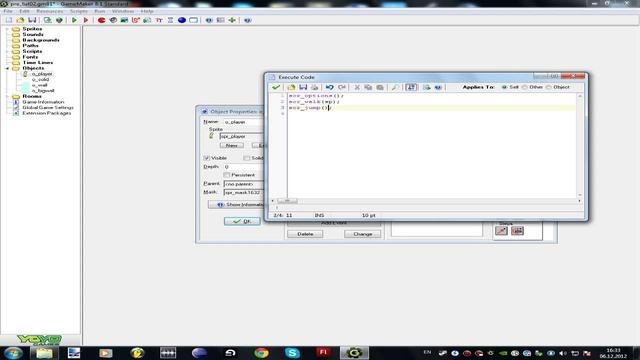Screen dimensions: 640x360
Task: Expand the Sprites folder in resource tree
Action: tap(7, 29)
